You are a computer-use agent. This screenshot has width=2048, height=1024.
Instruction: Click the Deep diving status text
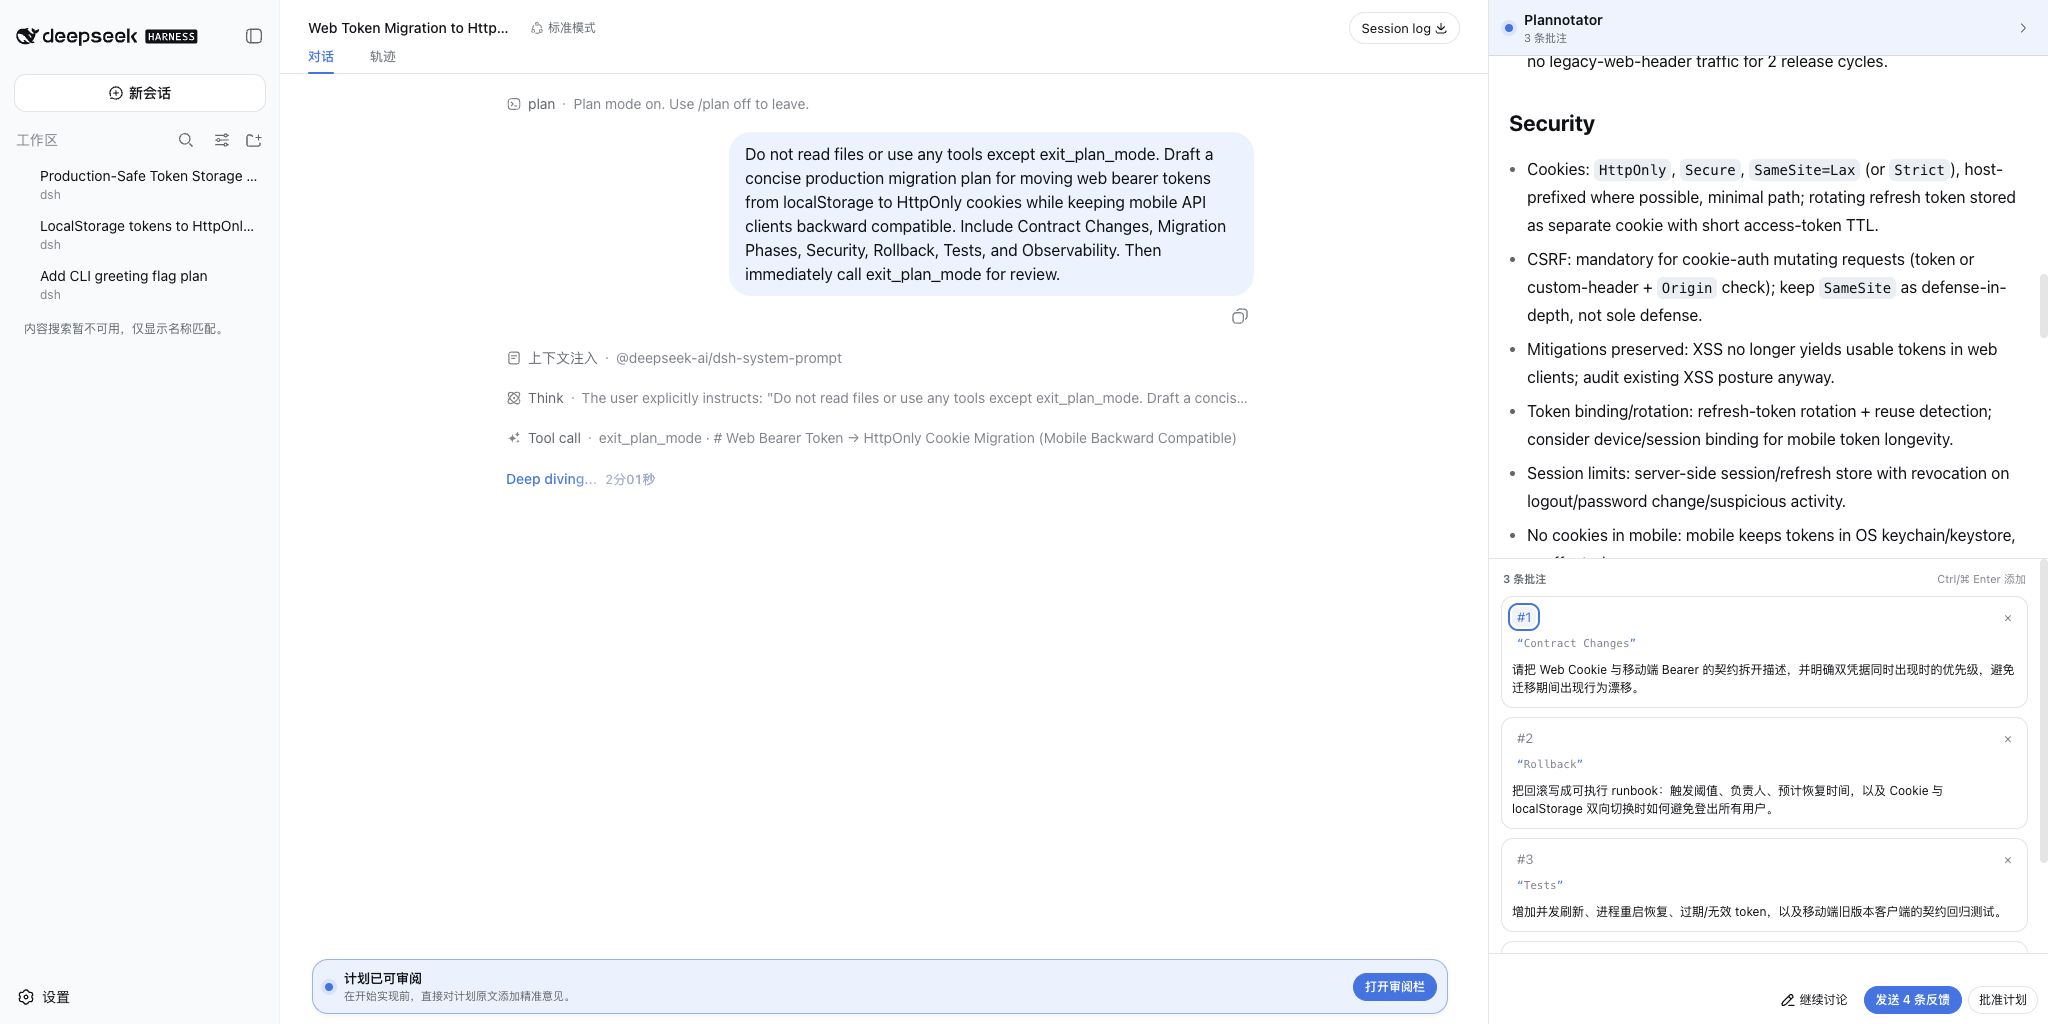pos(551,479)
